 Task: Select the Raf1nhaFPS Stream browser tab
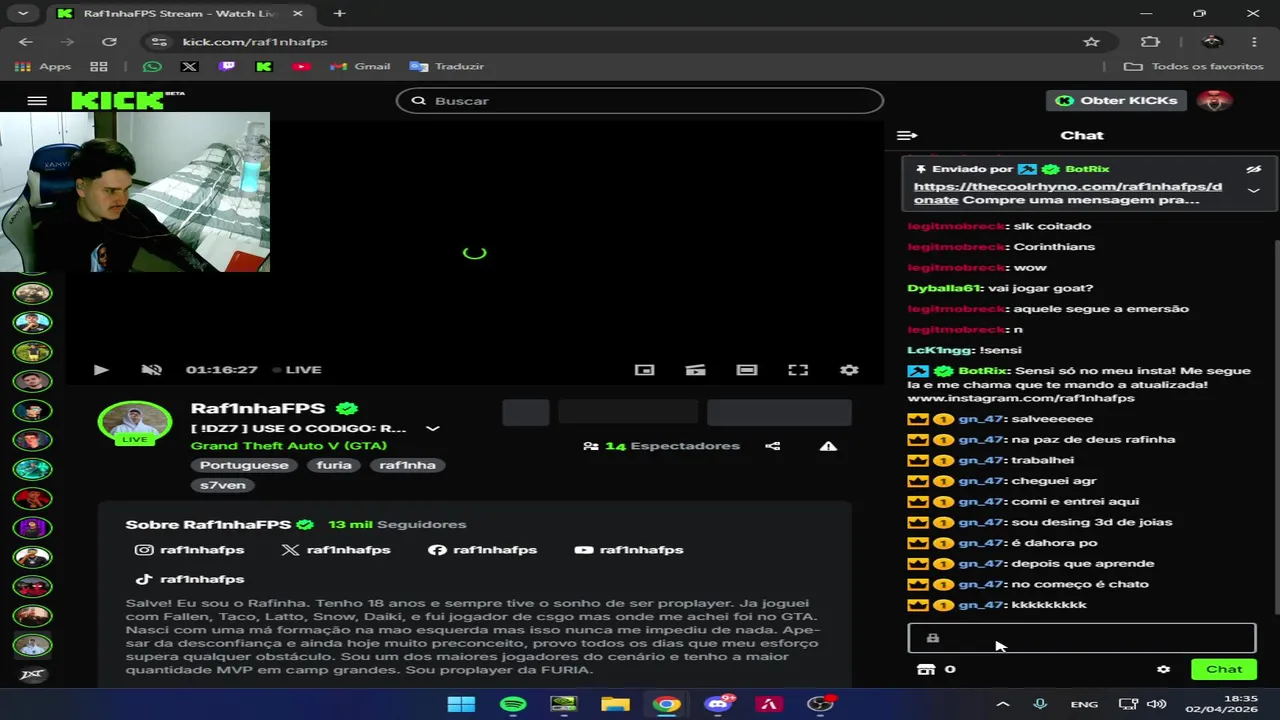pyautogui.click(x=182, y=13)
